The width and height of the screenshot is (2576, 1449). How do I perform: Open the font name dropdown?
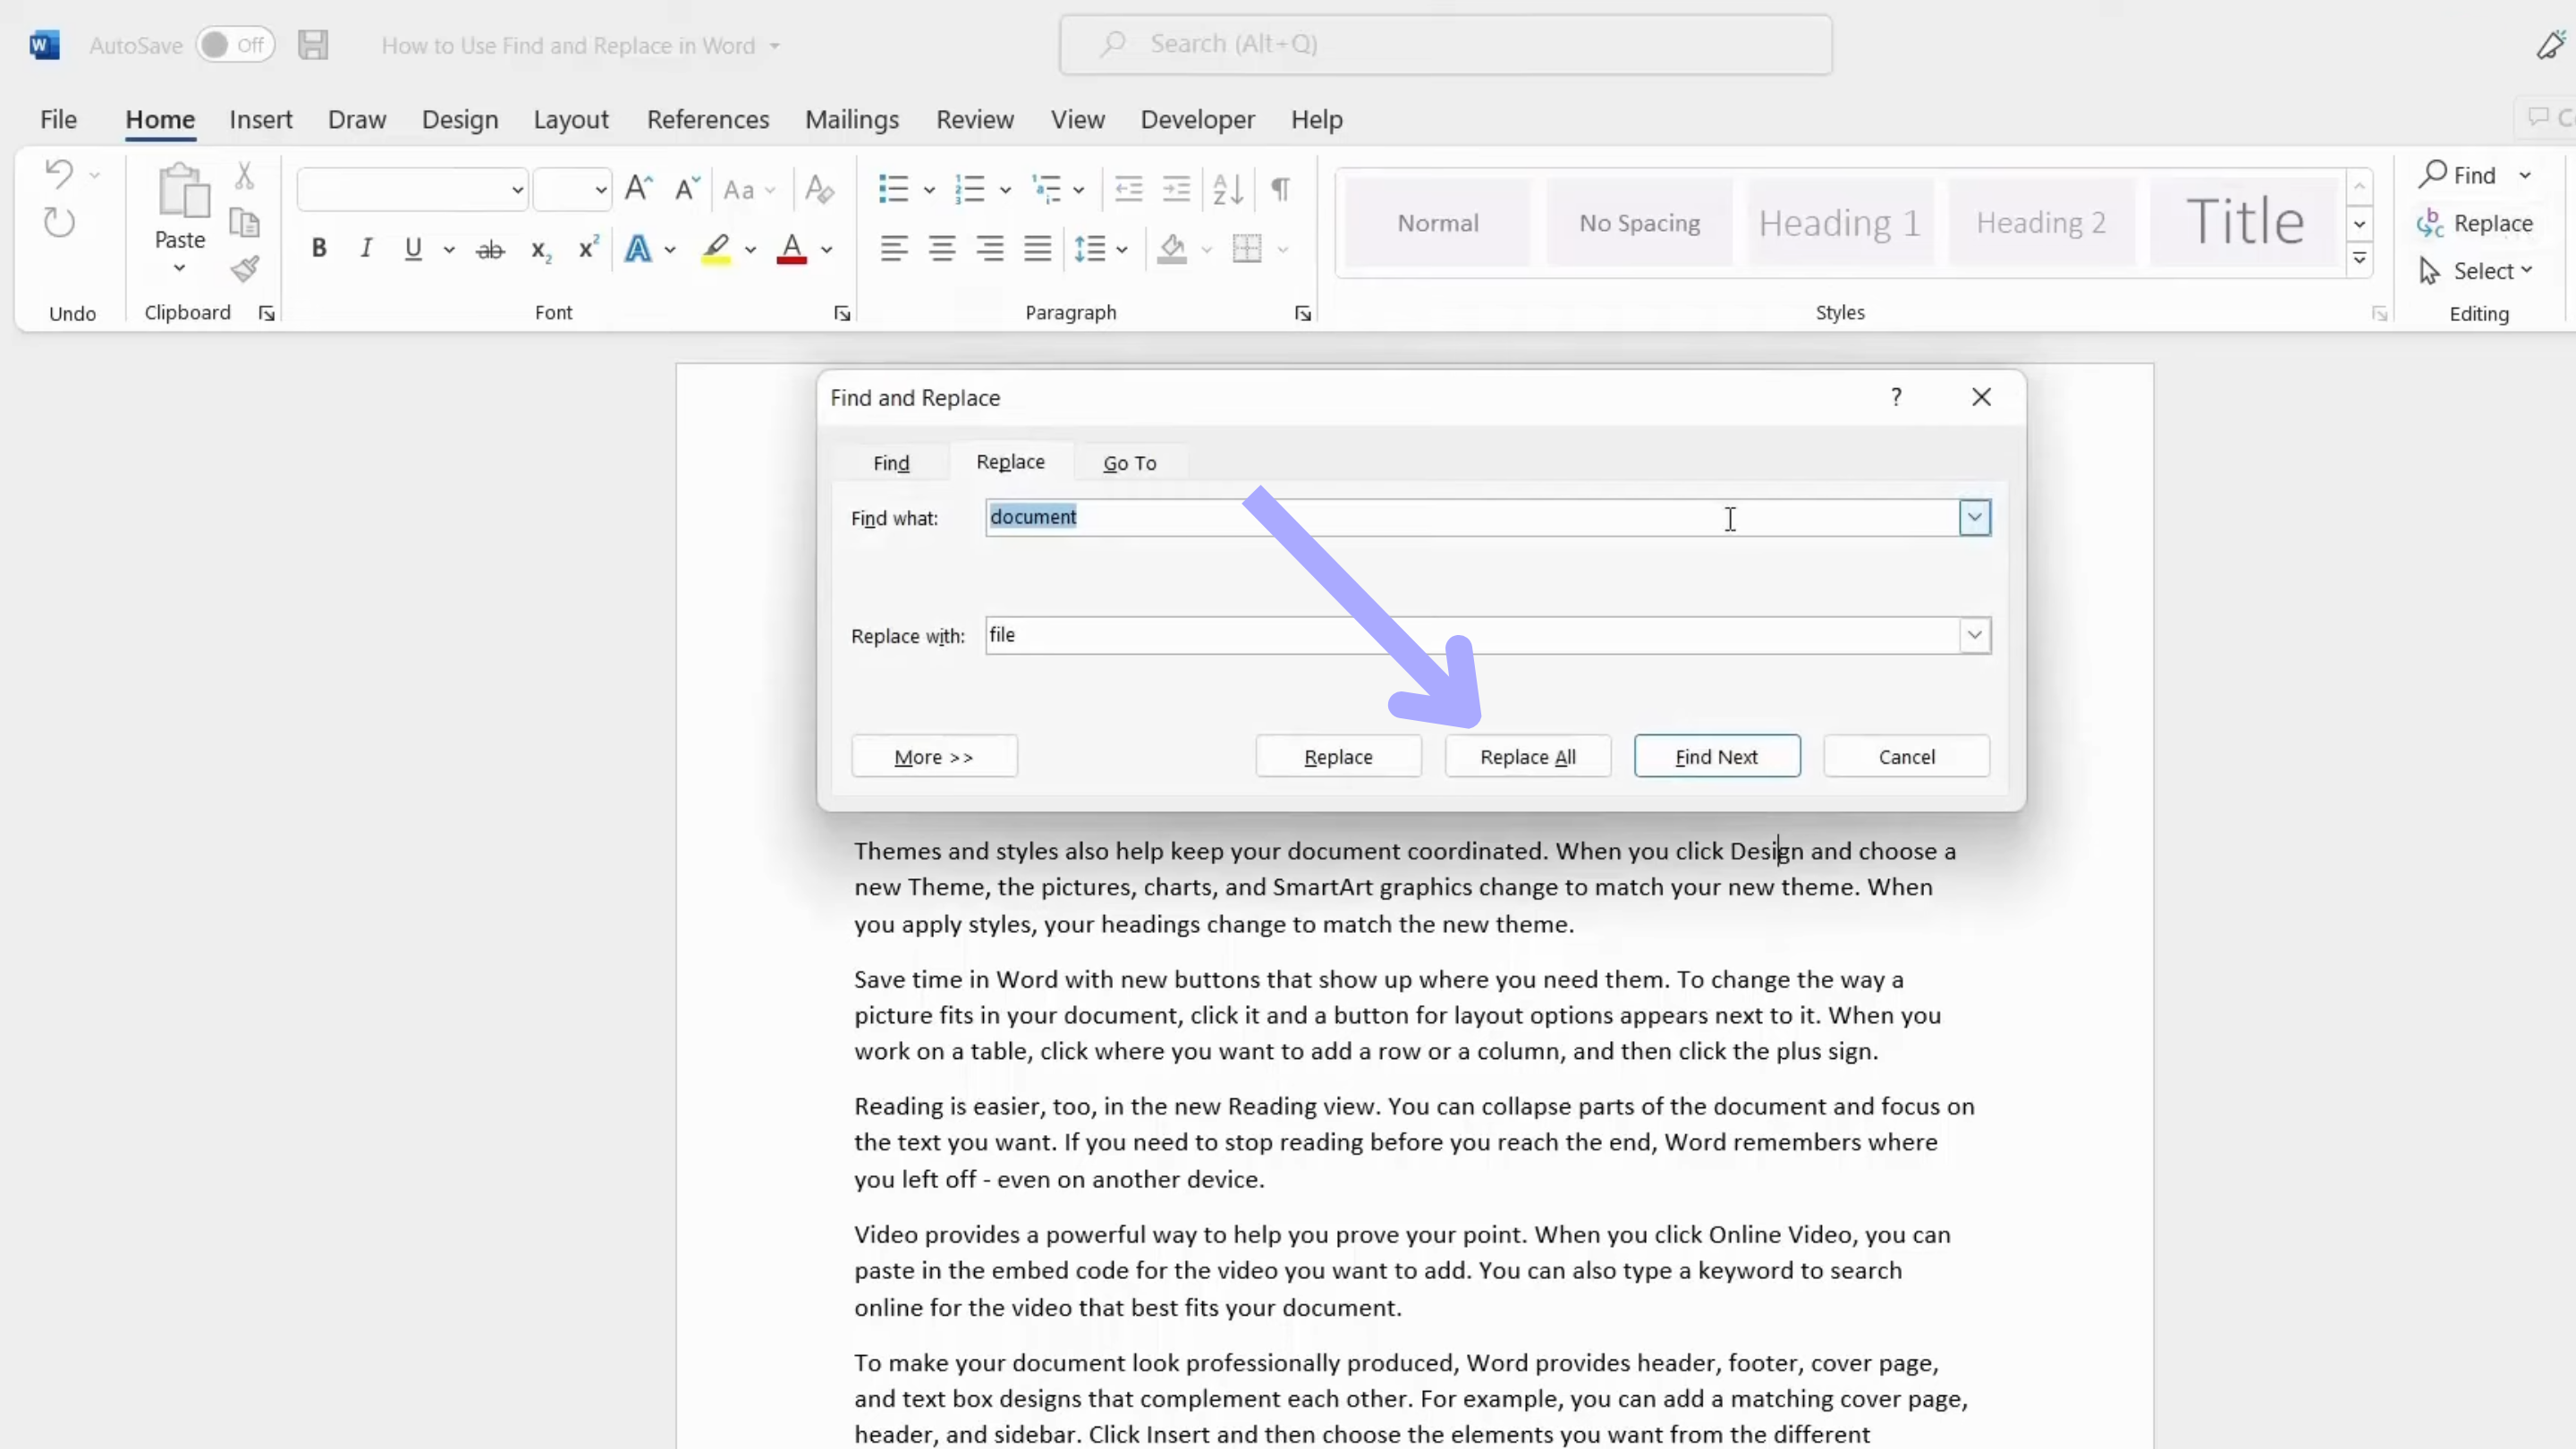[517, 190]
